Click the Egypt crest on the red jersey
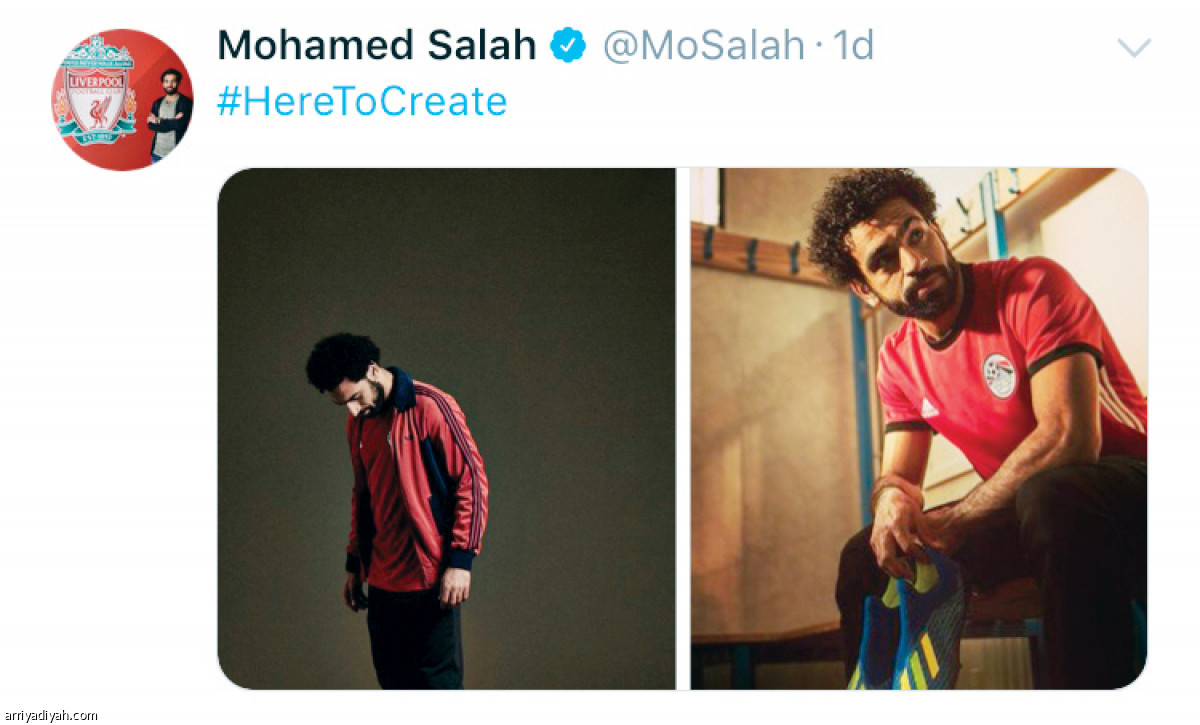This screenshot has width=1200, height=725. coord(998,375)
